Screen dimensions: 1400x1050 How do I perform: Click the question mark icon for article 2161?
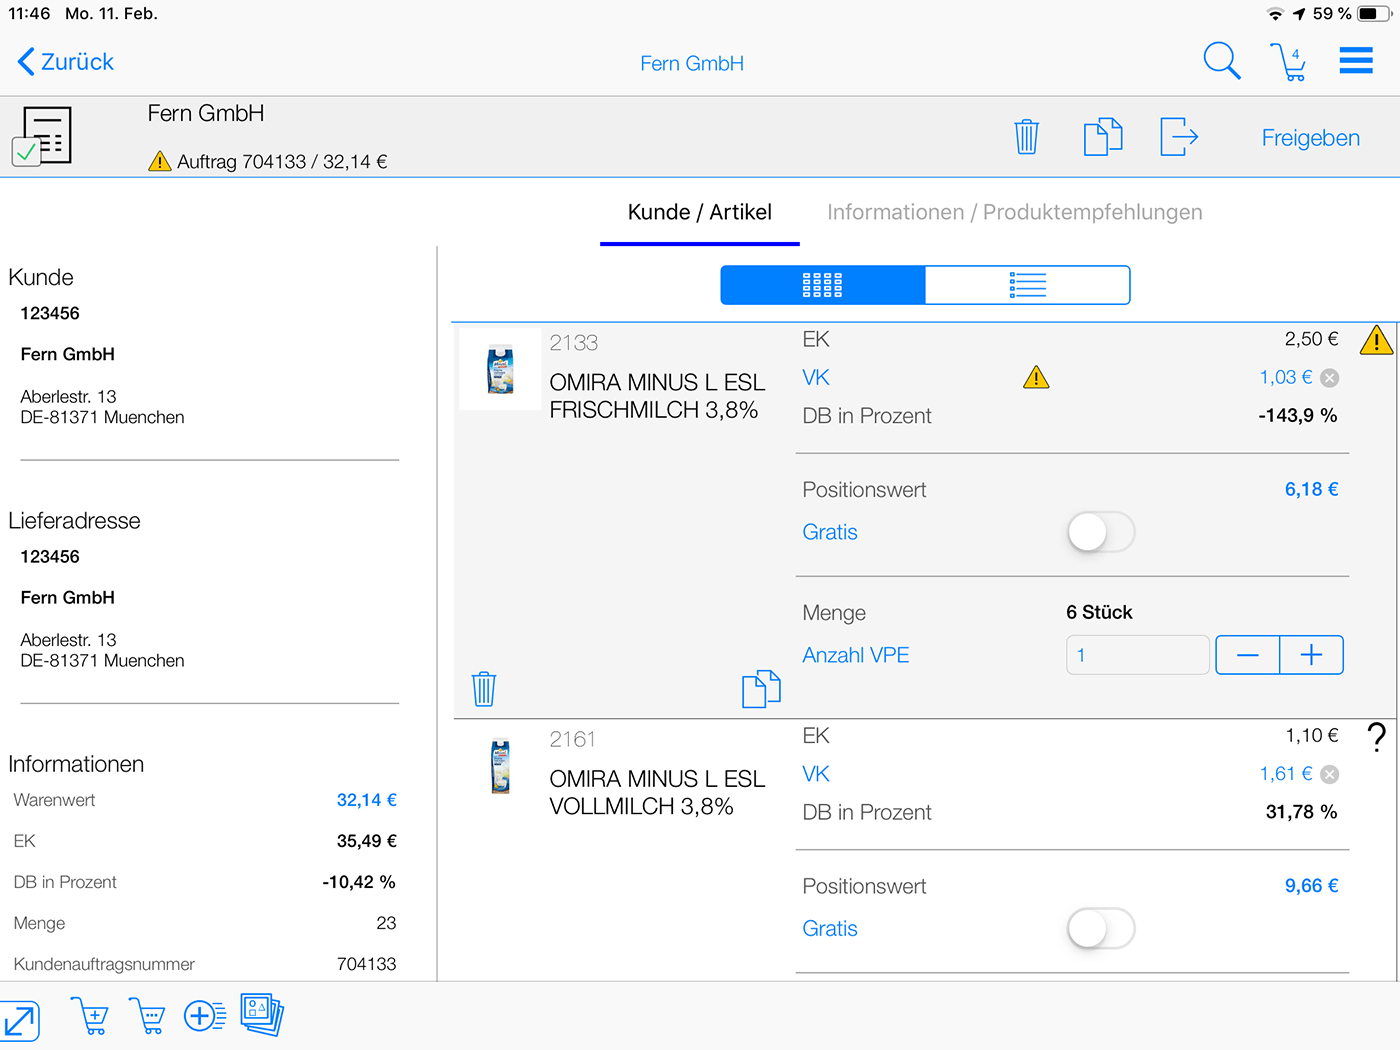point(1376,737)
